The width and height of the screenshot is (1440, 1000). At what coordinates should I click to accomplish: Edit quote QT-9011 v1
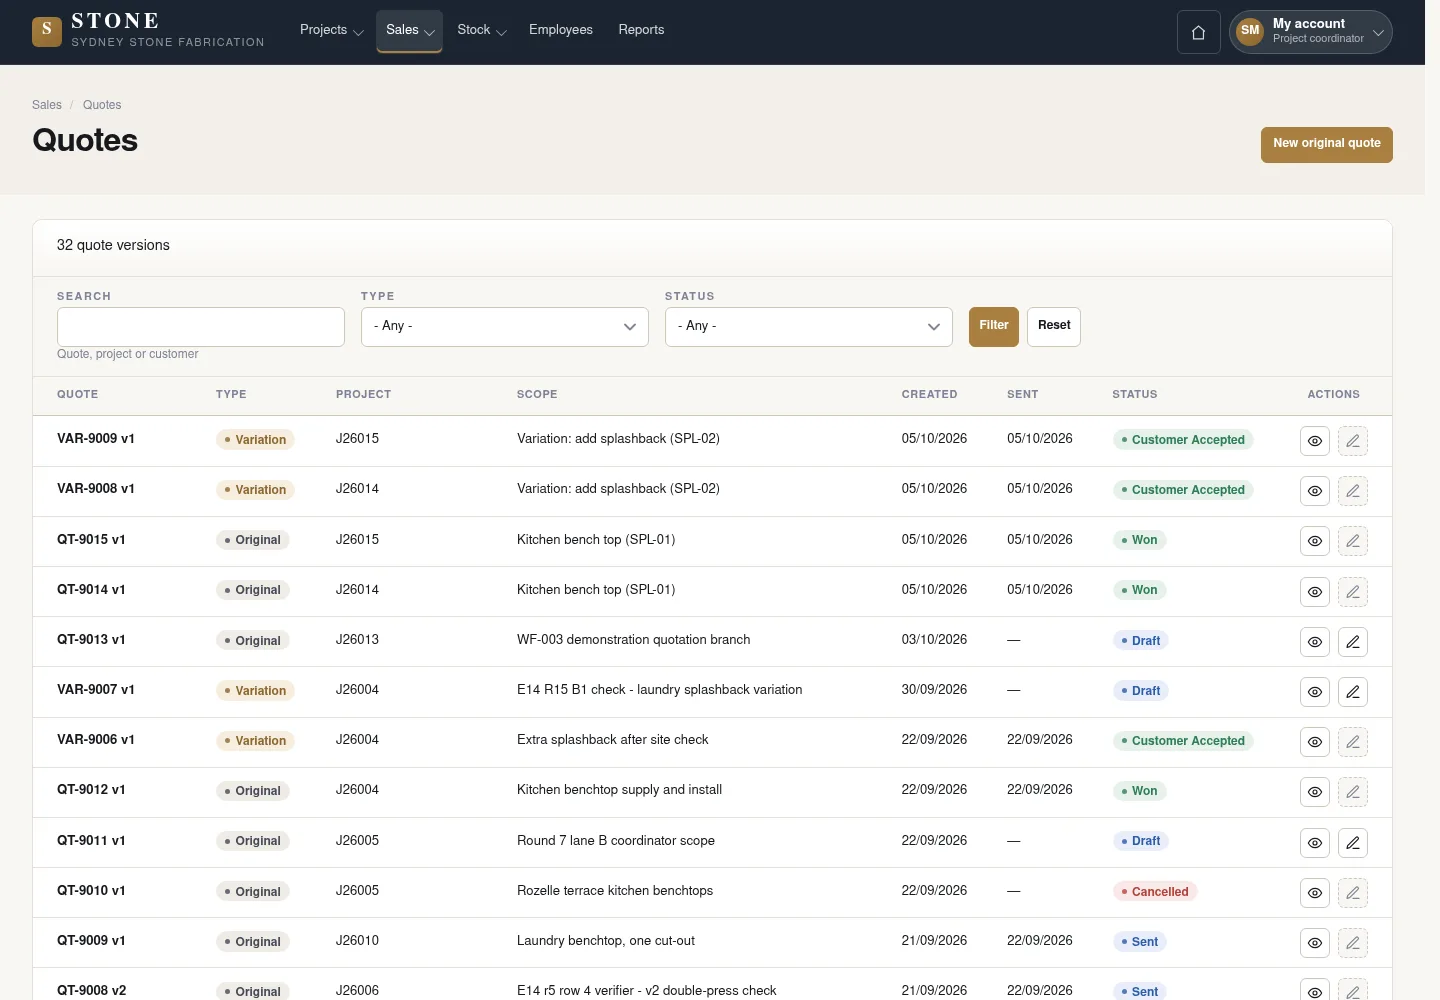click(x=1353, y=843)
